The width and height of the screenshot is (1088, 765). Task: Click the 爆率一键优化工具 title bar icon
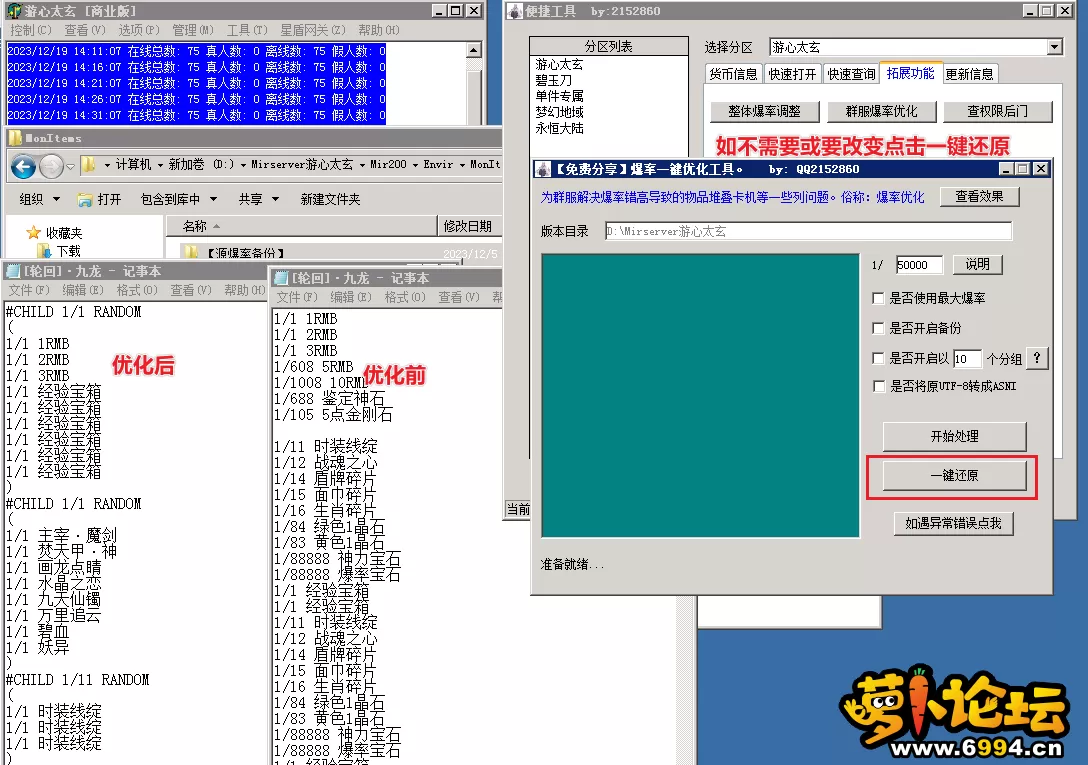(x=543, y=169)
